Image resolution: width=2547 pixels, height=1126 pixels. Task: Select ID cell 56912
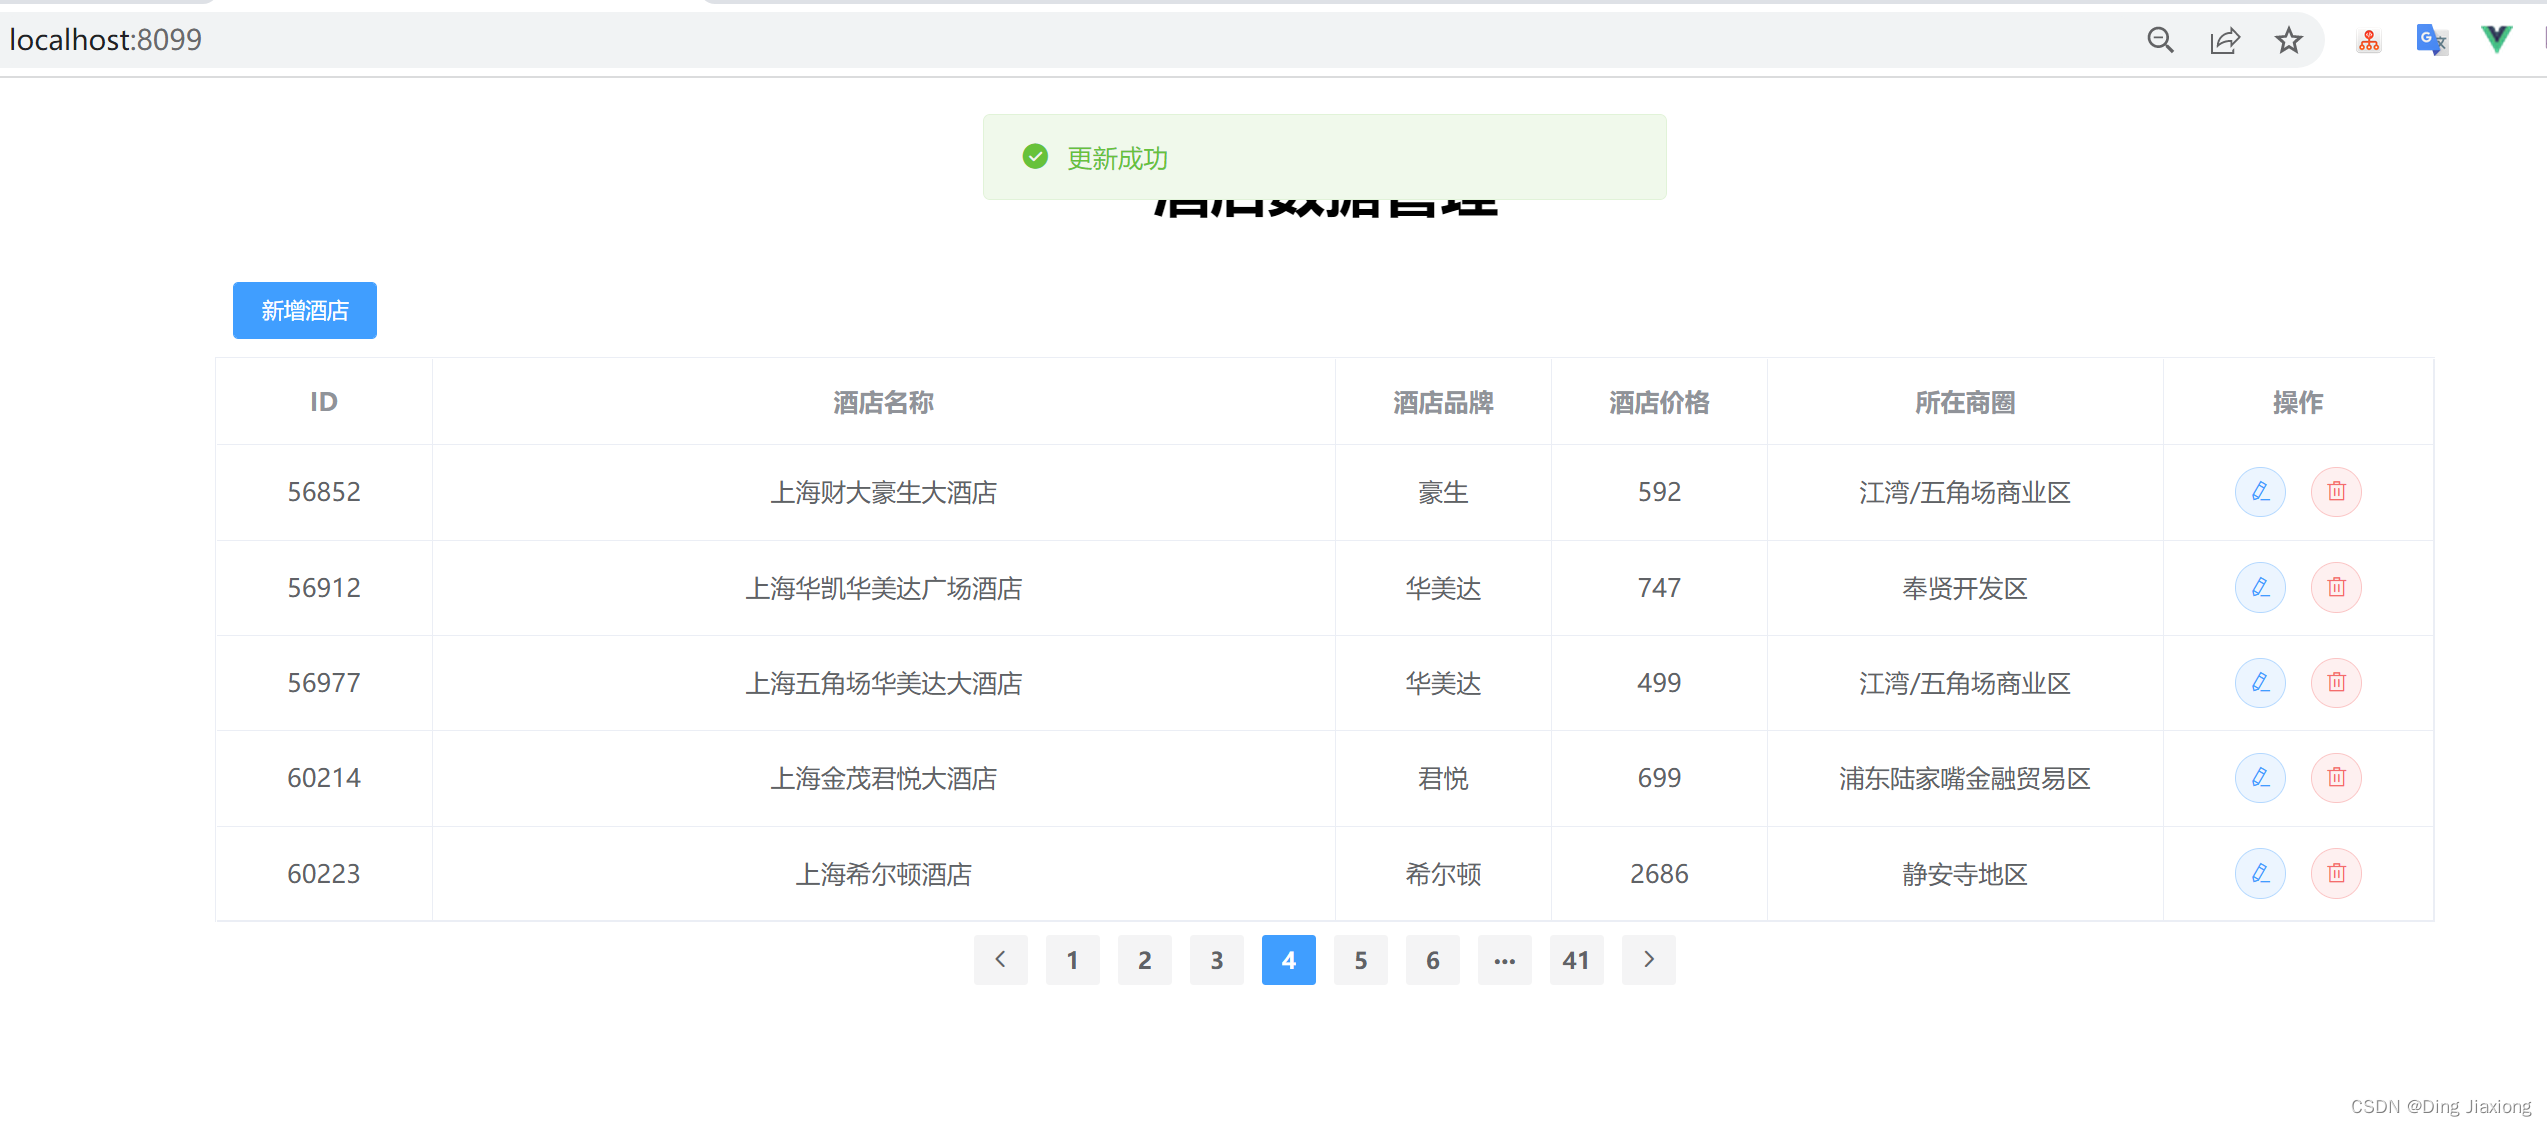324,587
